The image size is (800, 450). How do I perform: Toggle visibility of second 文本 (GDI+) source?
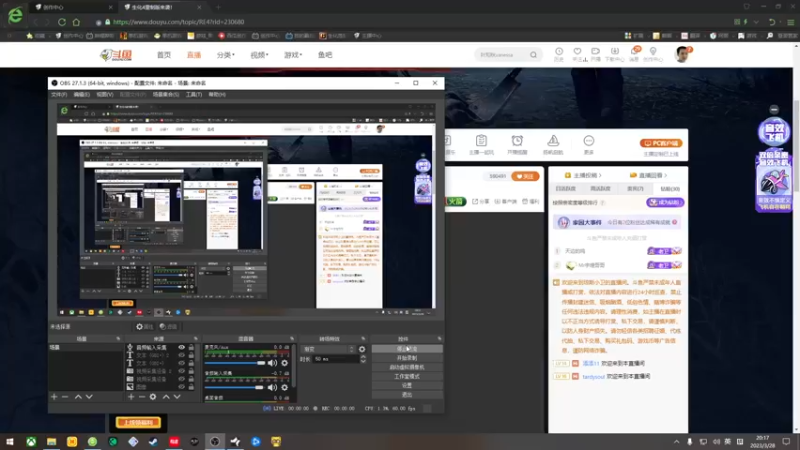click(x=181, y=363)
